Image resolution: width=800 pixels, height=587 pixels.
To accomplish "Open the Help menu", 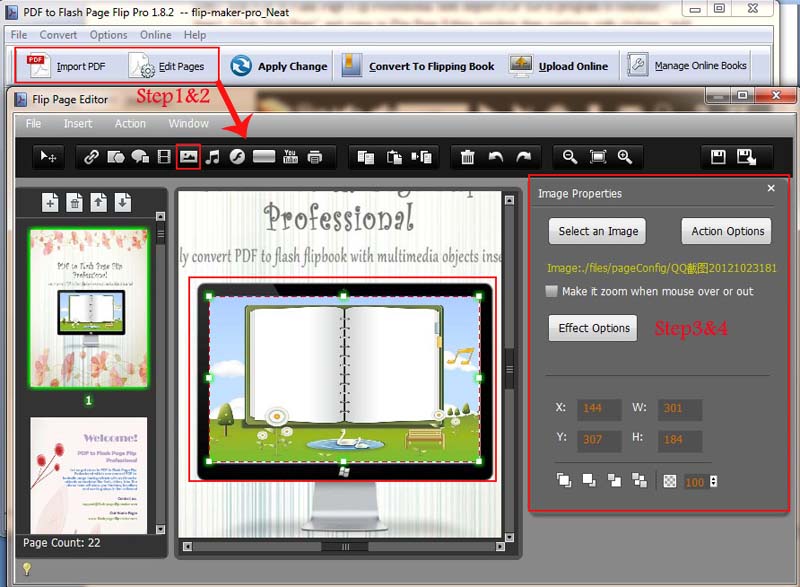I will (x=195, y=35).
